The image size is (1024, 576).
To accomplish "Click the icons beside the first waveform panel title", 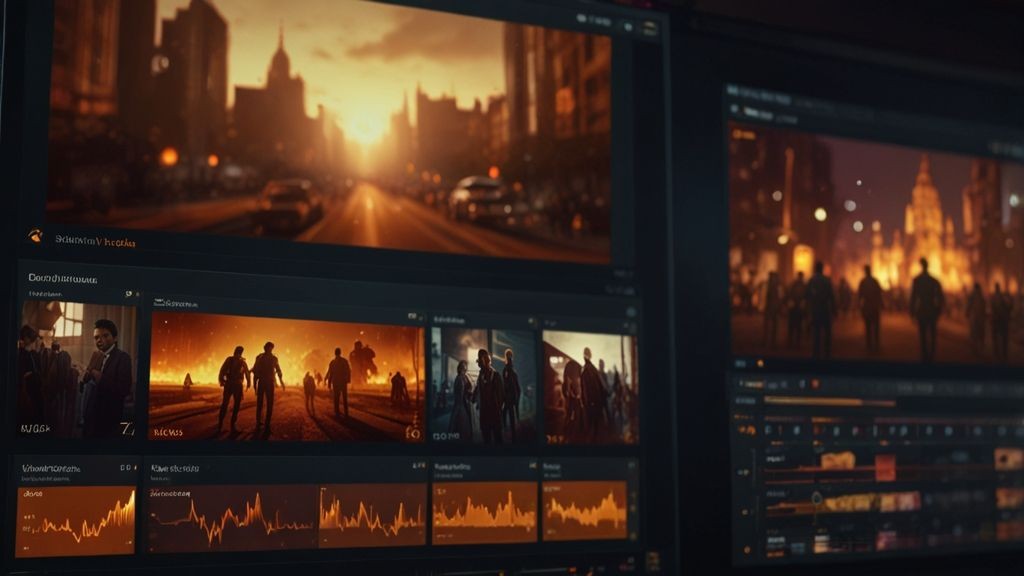I will pos(128,468).
